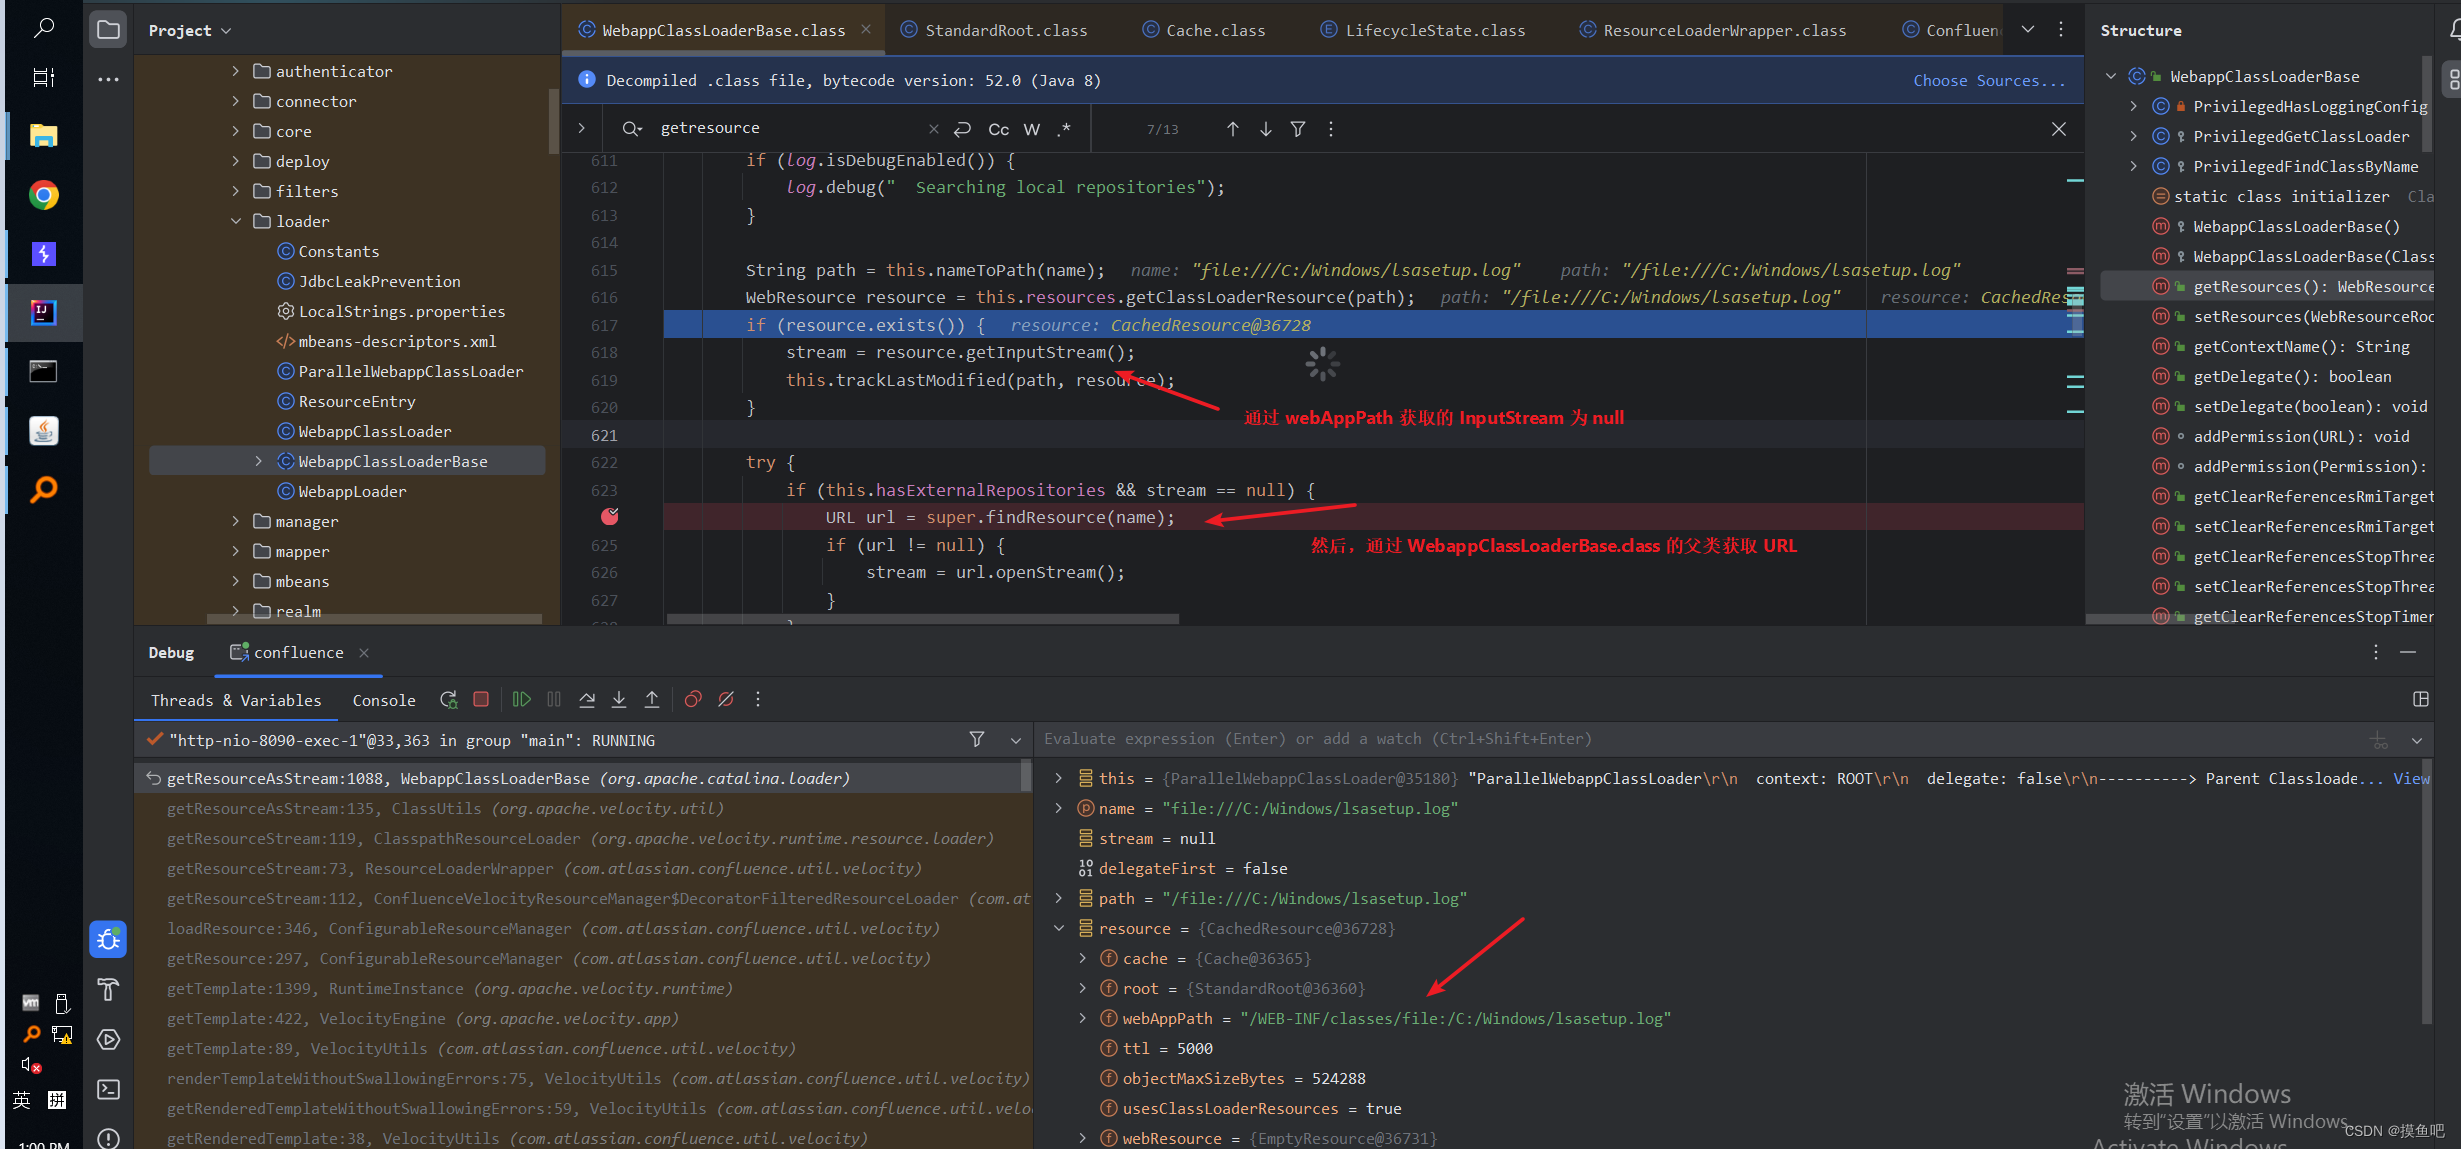This screenshot has width=2461, height=1149.
Task: Click the Resume Program icon
Action: [x=521, y=699]
